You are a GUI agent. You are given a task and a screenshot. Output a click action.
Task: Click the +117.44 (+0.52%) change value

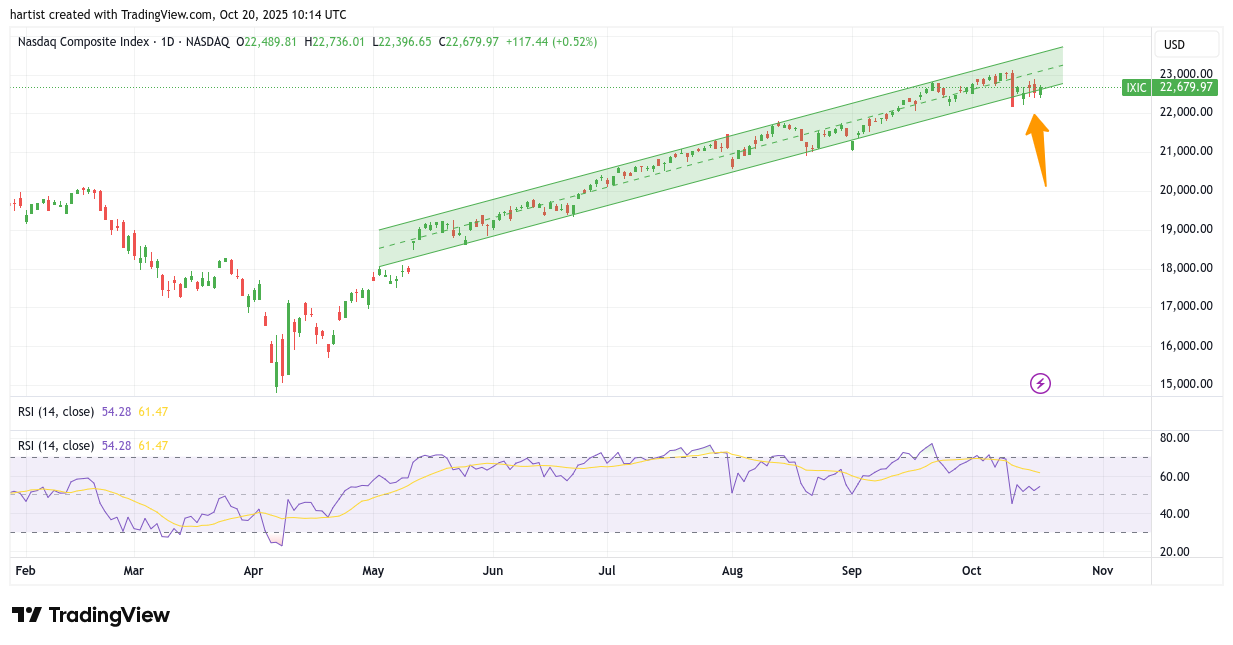[553, 42]
